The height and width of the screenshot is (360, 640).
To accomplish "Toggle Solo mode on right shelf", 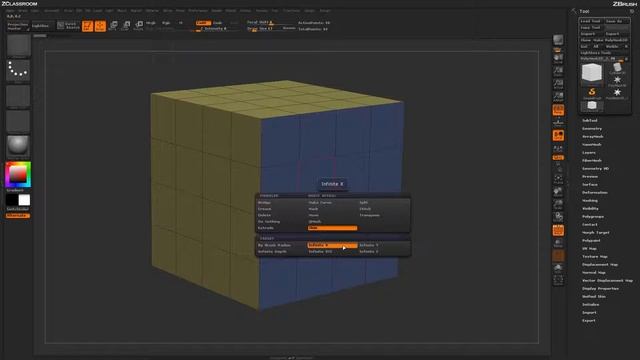I will [558, 268].
